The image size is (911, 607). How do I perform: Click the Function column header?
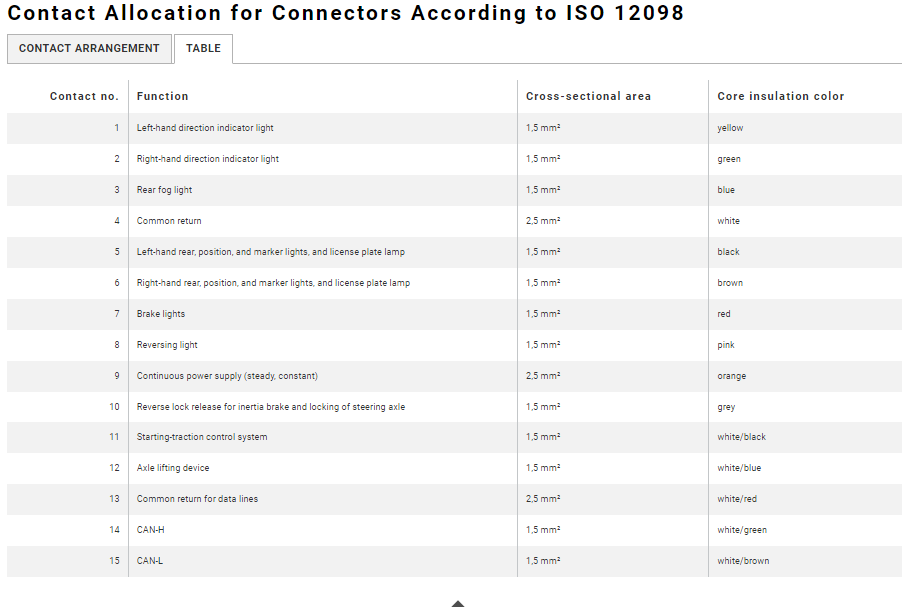pyautogui.click(x=162, y=96)
